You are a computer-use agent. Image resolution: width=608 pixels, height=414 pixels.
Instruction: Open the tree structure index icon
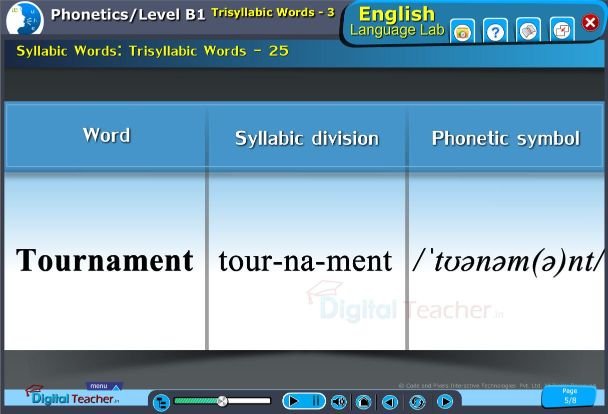[161, 403]
